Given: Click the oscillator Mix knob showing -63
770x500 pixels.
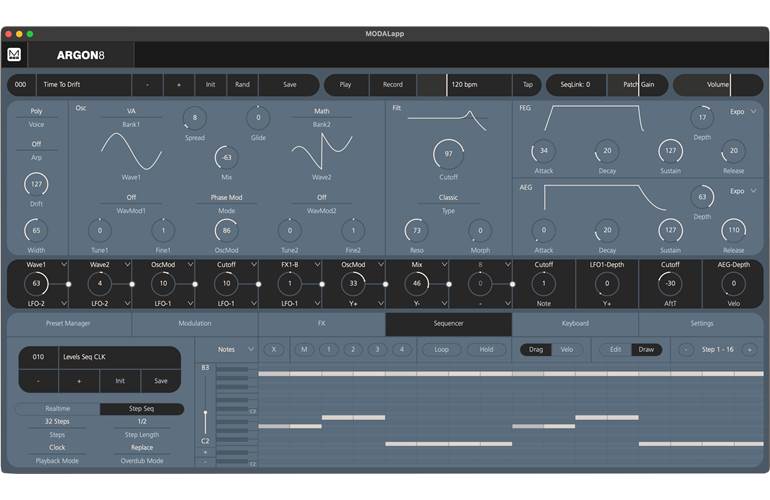Looking at the screenshot, I should click(x=226, y=158).
